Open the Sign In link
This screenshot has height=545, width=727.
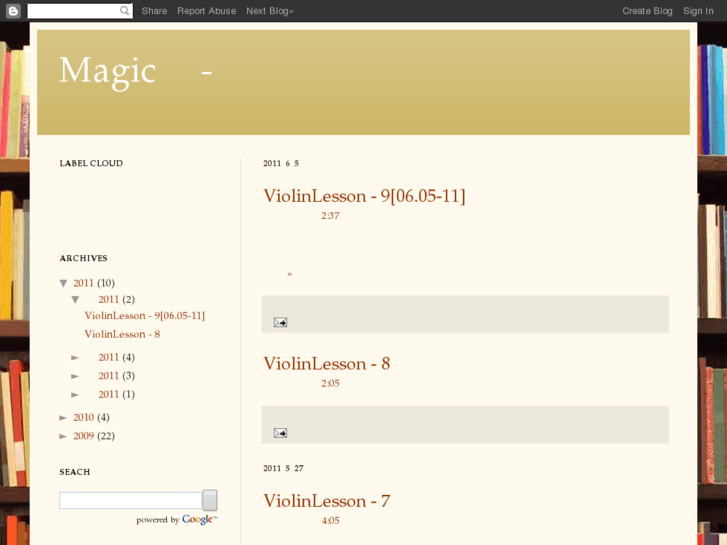[x=698, y=11]
